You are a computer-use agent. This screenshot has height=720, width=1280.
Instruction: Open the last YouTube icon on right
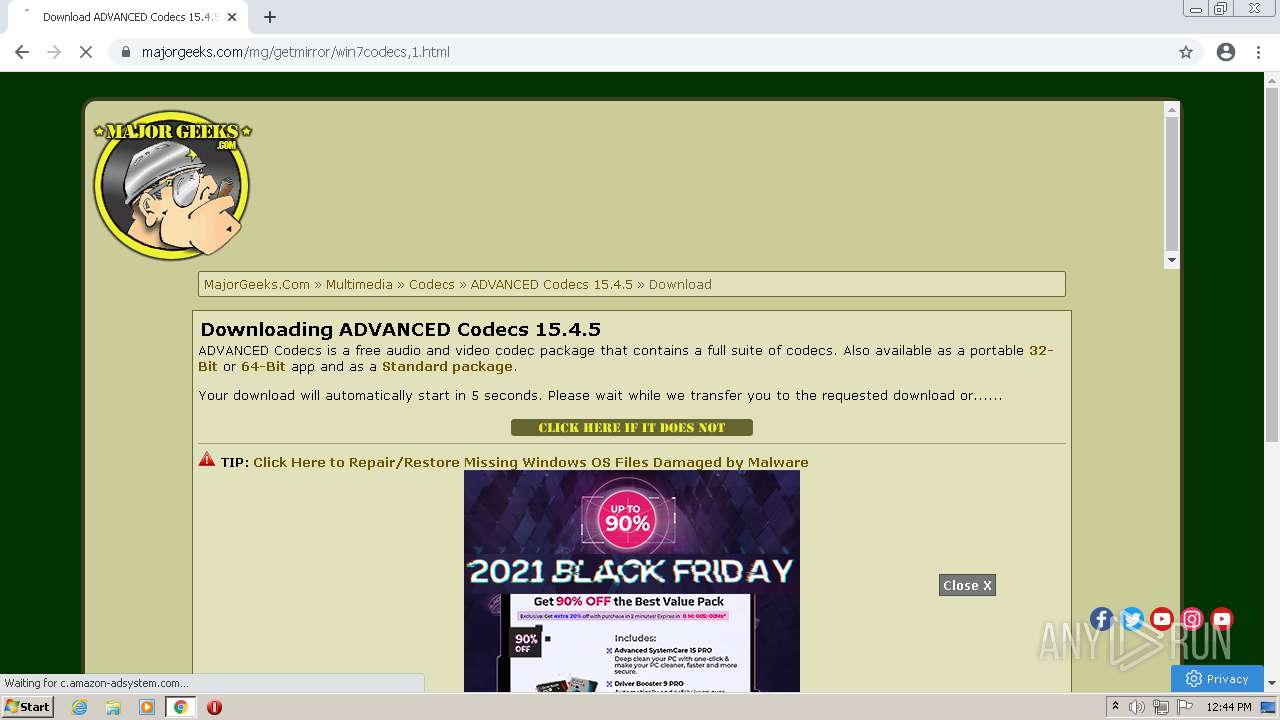click(1222, 619)
